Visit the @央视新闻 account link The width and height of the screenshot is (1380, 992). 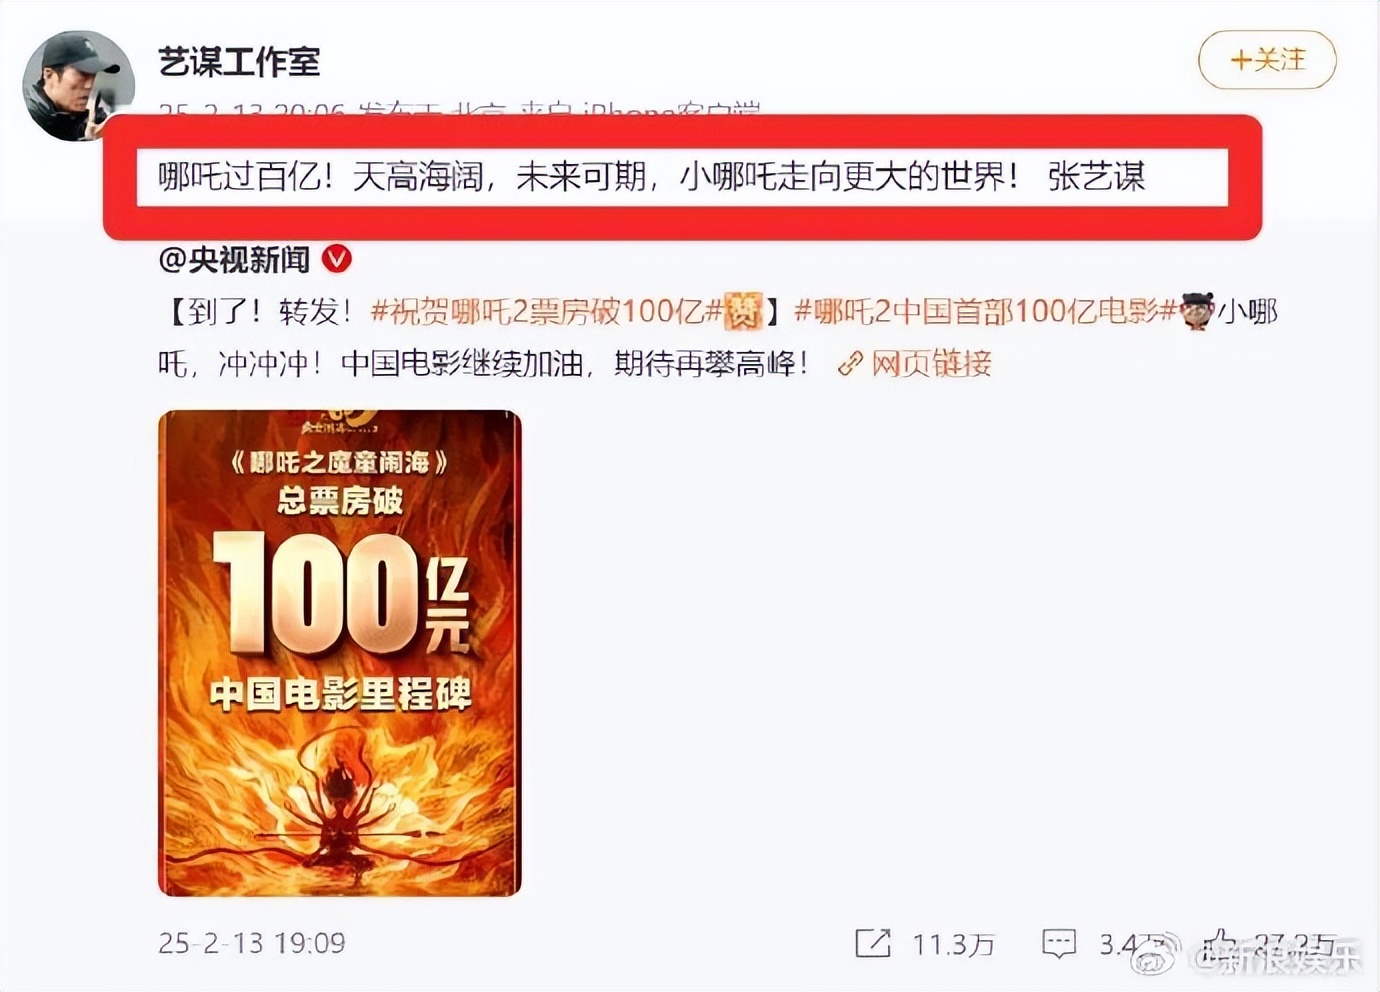[234, 260]
